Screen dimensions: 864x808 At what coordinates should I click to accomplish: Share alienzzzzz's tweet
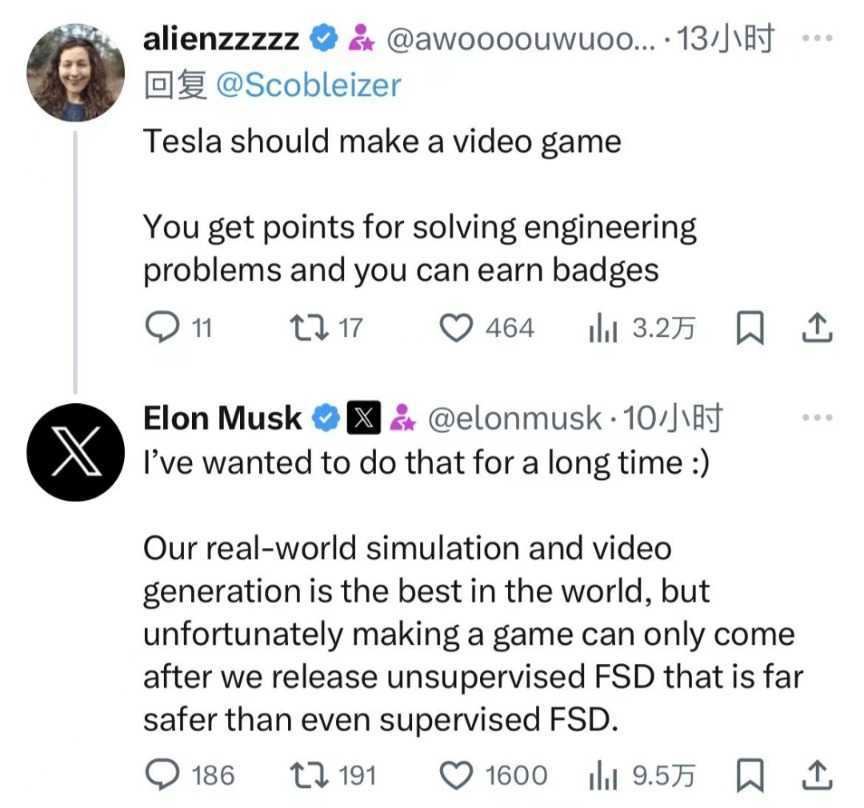point(817,327)
